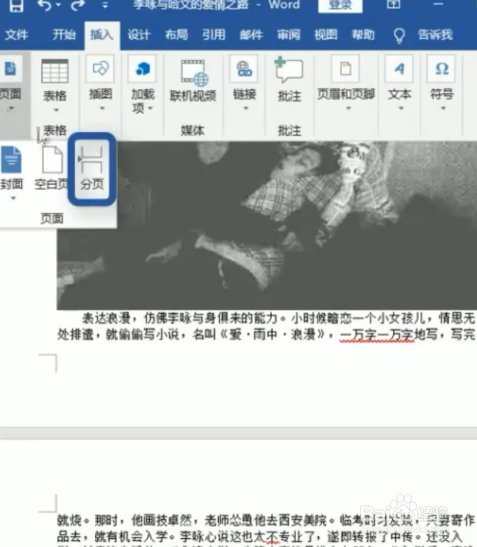Click the 加载项 add-ins icon

[x=143, y=69]
